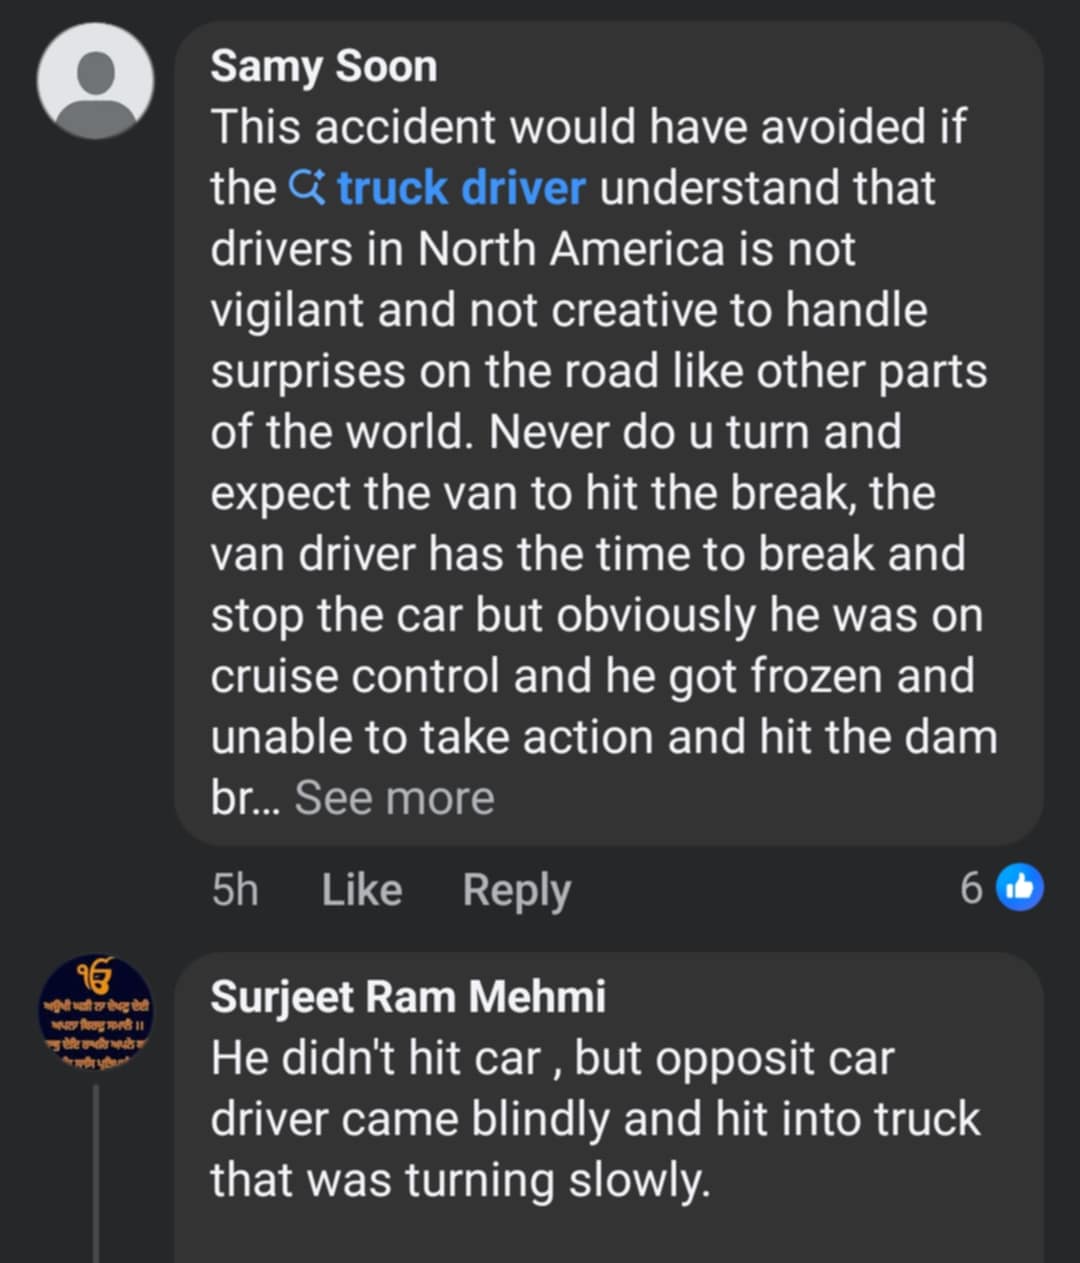Image resolution: width=1080 pixels, height=1263 pixels.
Task: Open the 'truck driver' highlighted search link
Action: click(x=460, y=188)
